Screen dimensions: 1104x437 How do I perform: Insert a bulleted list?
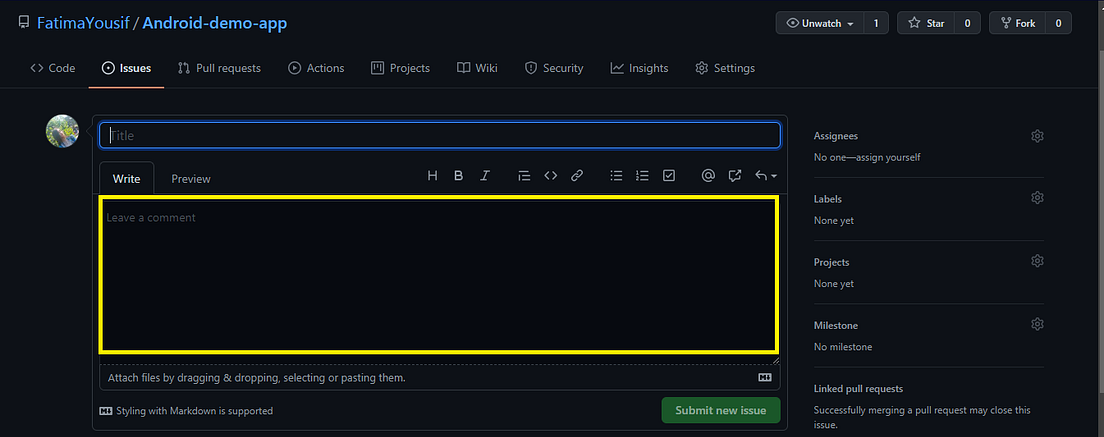point(616,176)
